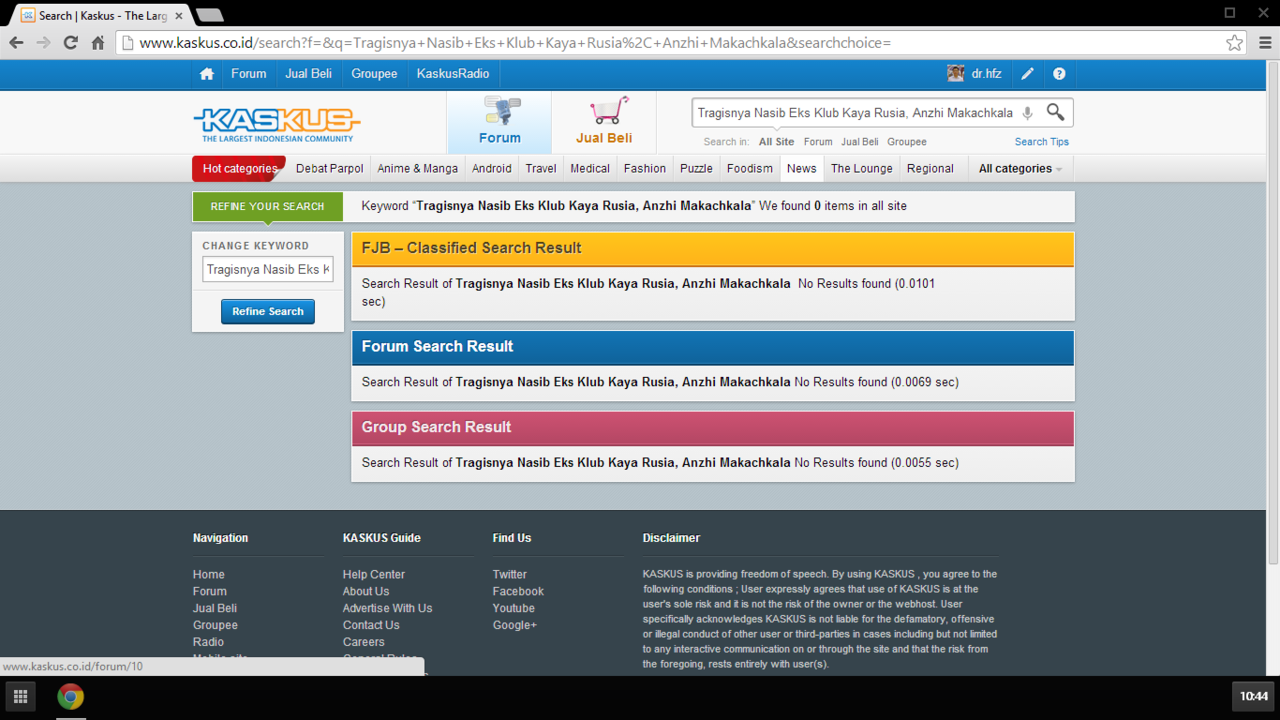
Task: Open the Youtube footer link
Action: click(x=514, y=608)
